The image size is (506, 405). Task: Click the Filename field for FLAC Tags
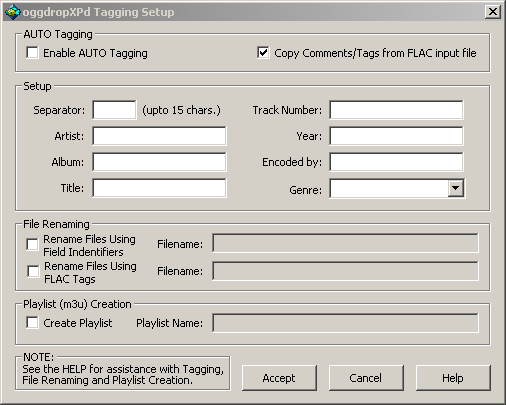tap(345, 271)
